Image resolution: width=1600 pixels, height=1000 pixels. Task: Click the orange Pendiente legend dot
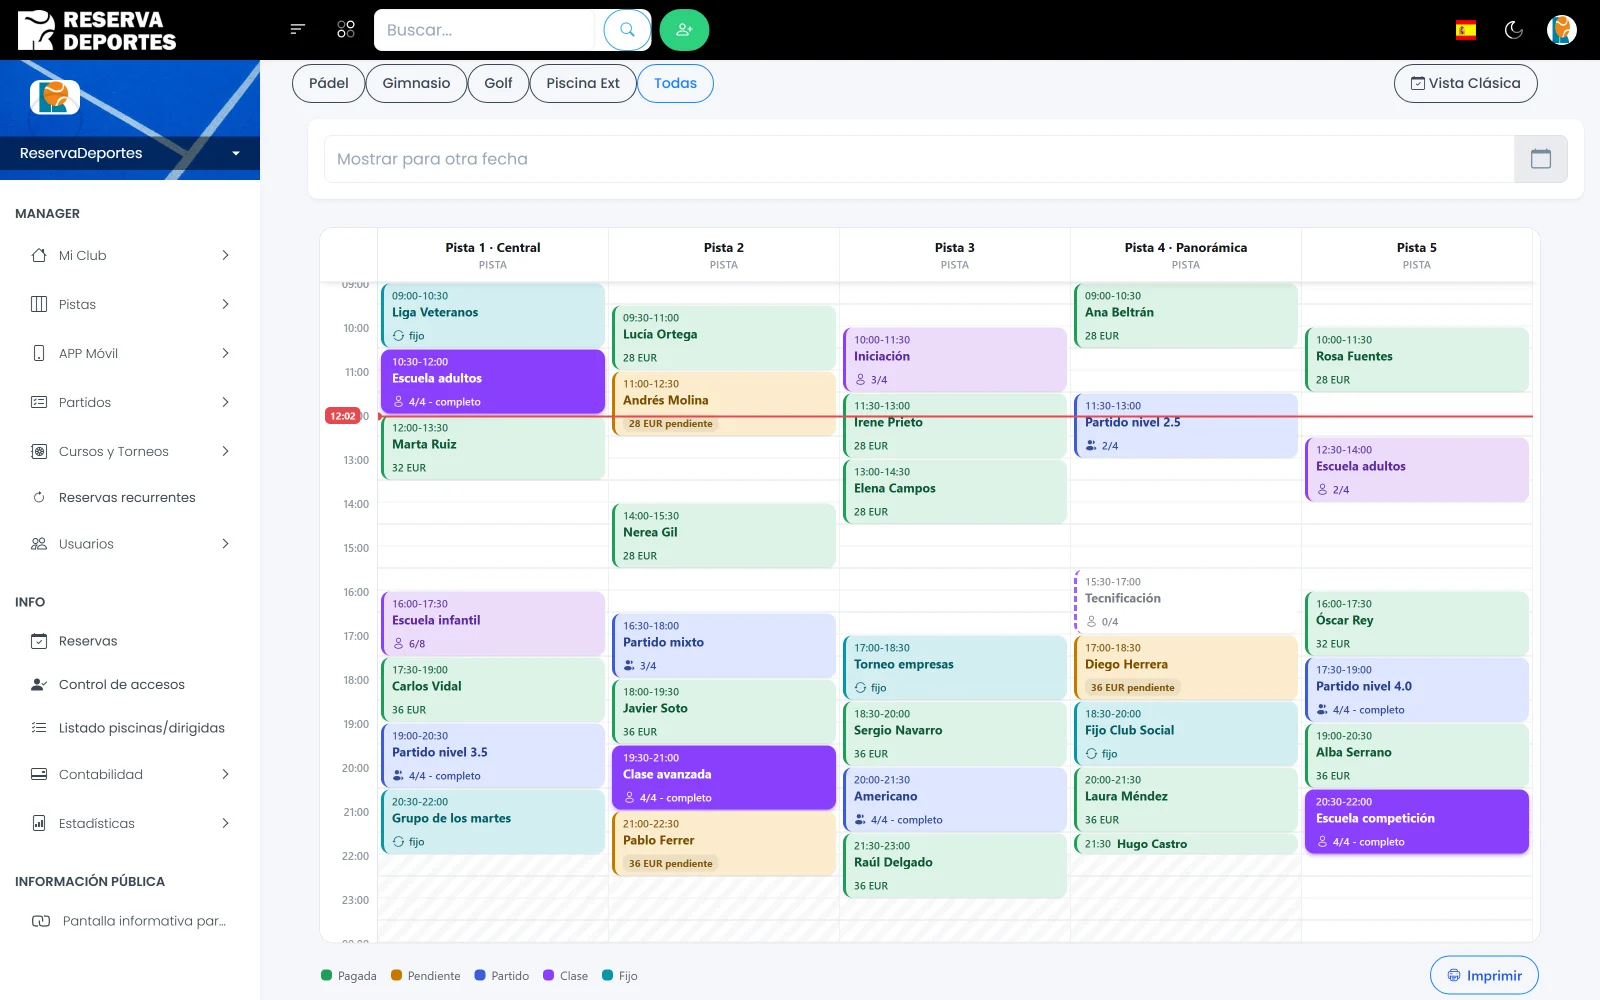click(x=397, y=975)
